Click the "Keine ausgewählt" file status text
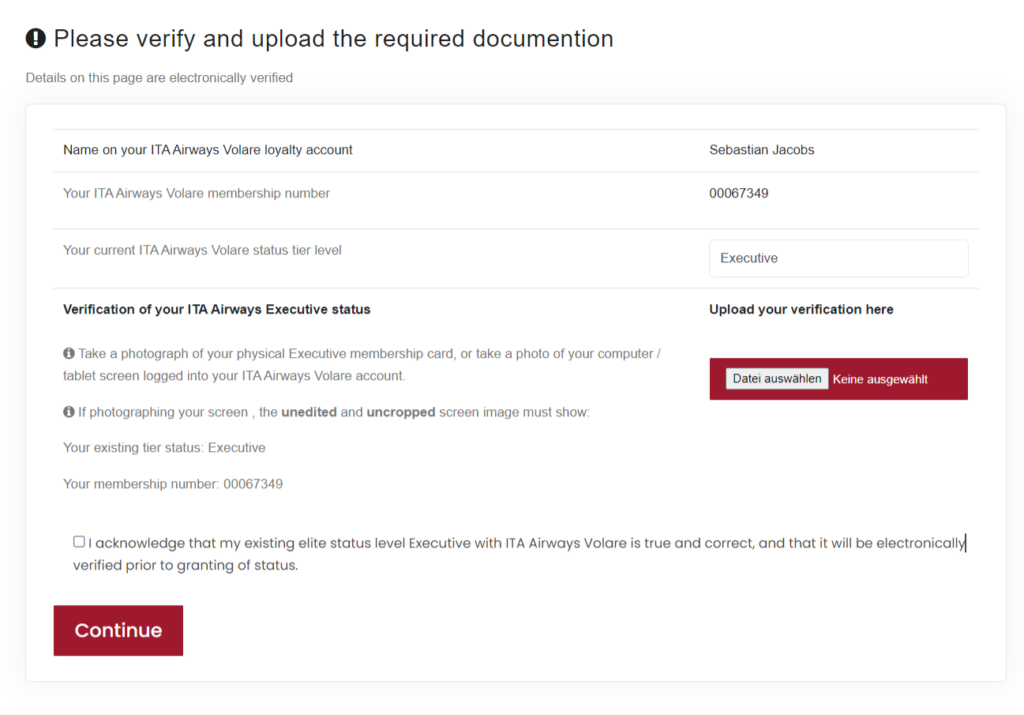This screenshot has height=715, width=1024. coord(880,379)
